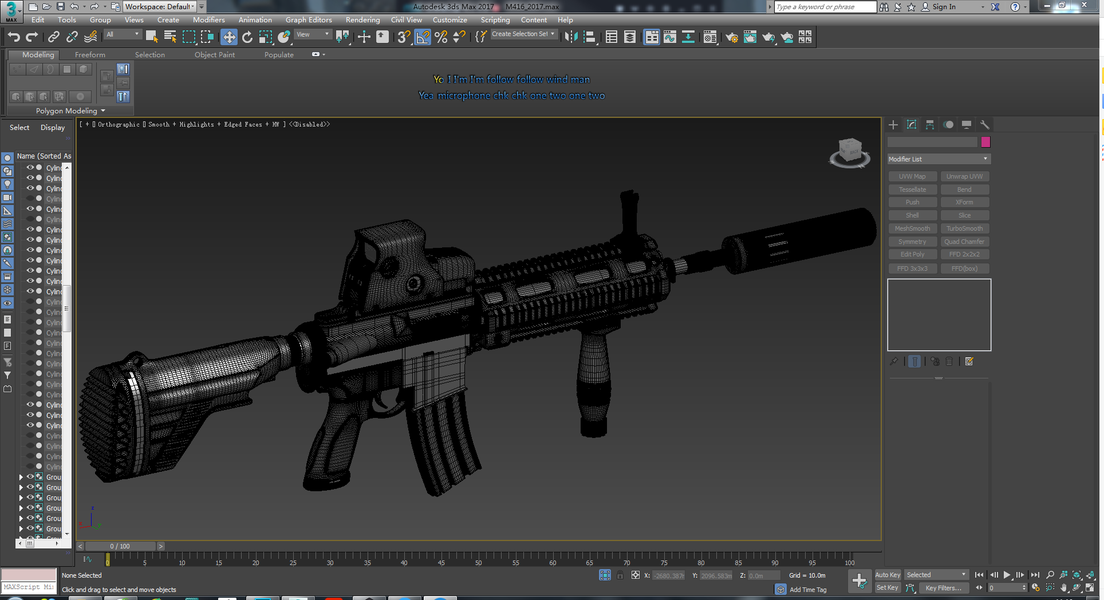Viewport: 1104px width, 600px height.
Task: Click the Render Production teapot icon
Action: pyautogui.click(x=768, y=37)
